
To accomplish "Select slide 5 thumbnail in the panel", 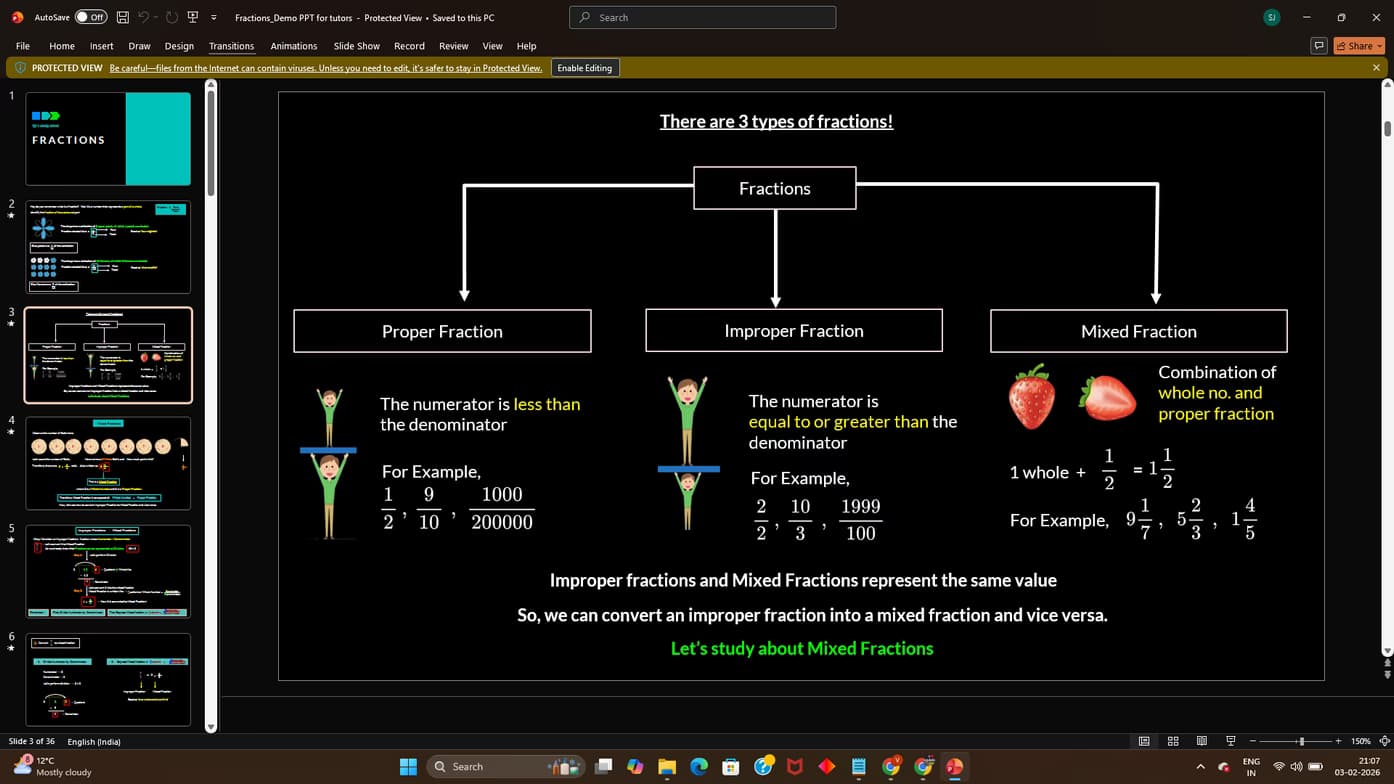I will point(108,570).
